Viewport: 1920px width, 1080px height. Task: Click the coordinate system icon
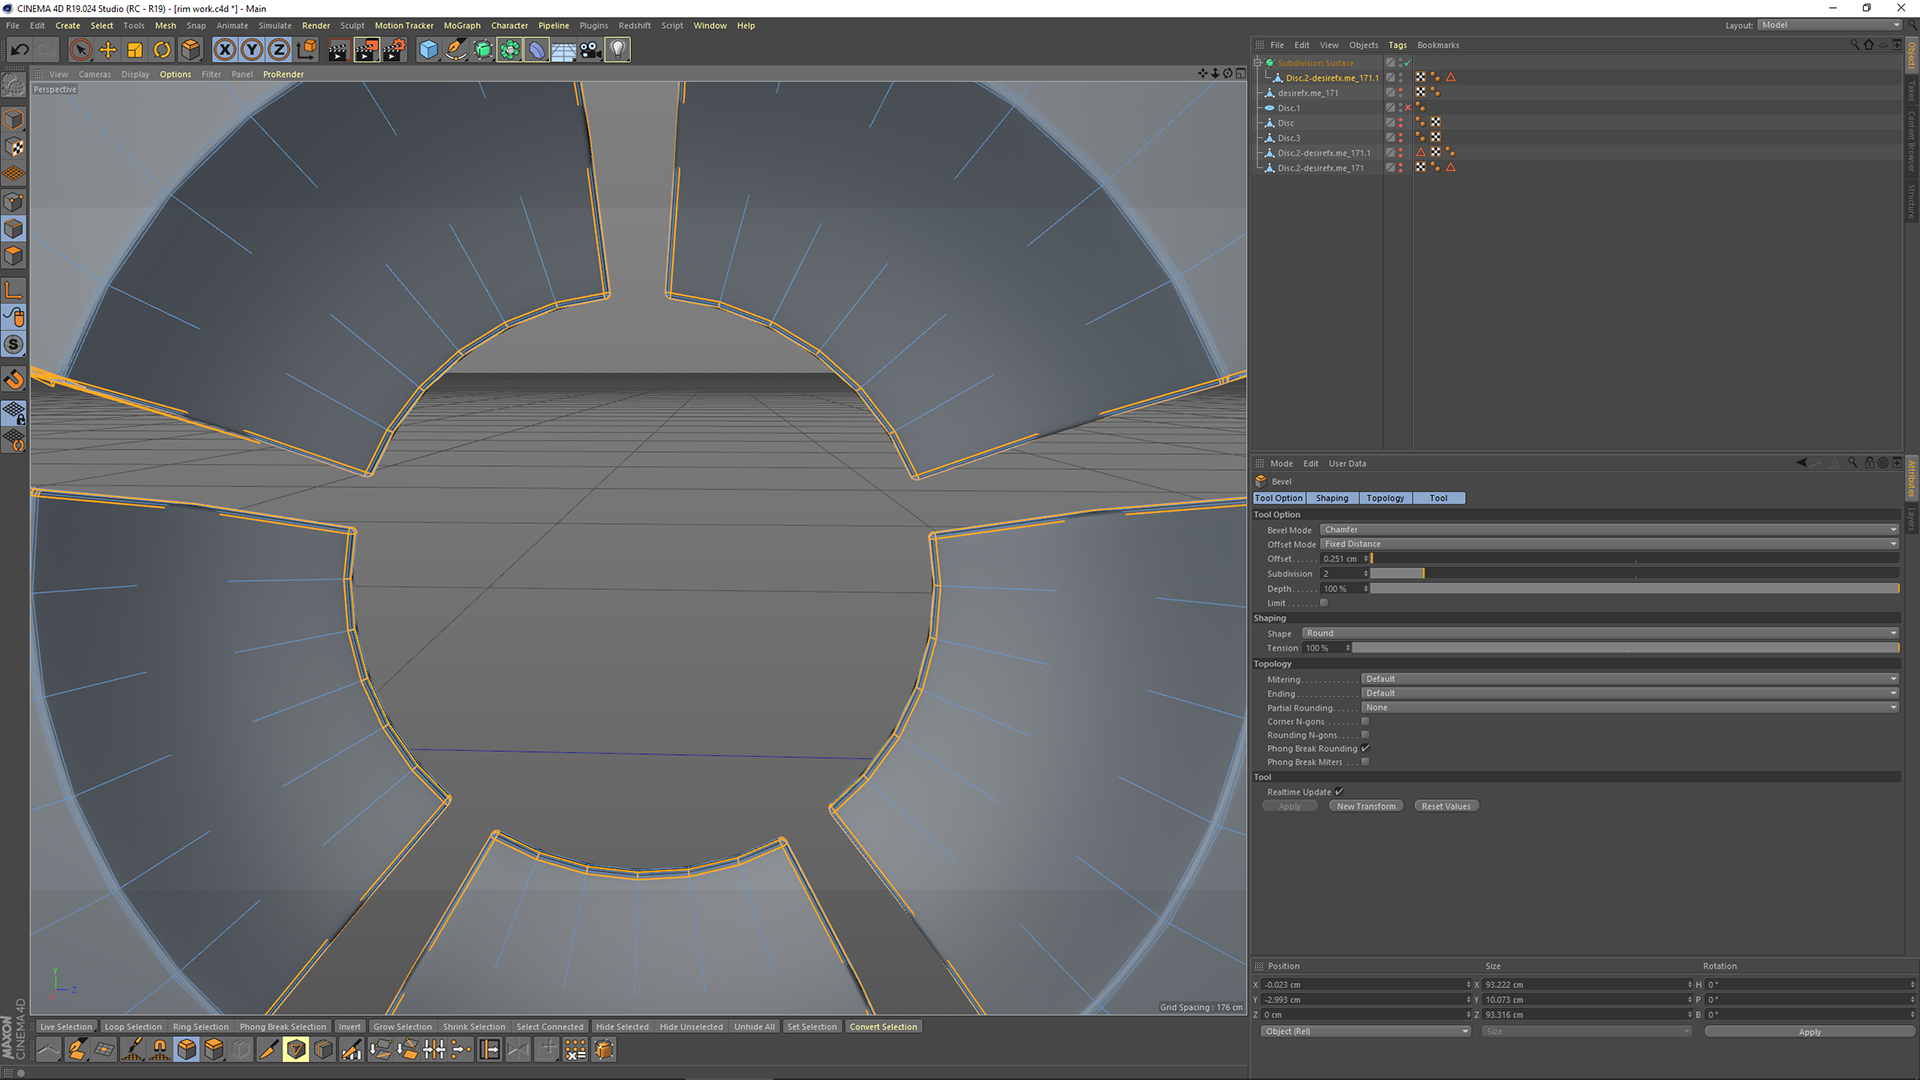[307, 49]
